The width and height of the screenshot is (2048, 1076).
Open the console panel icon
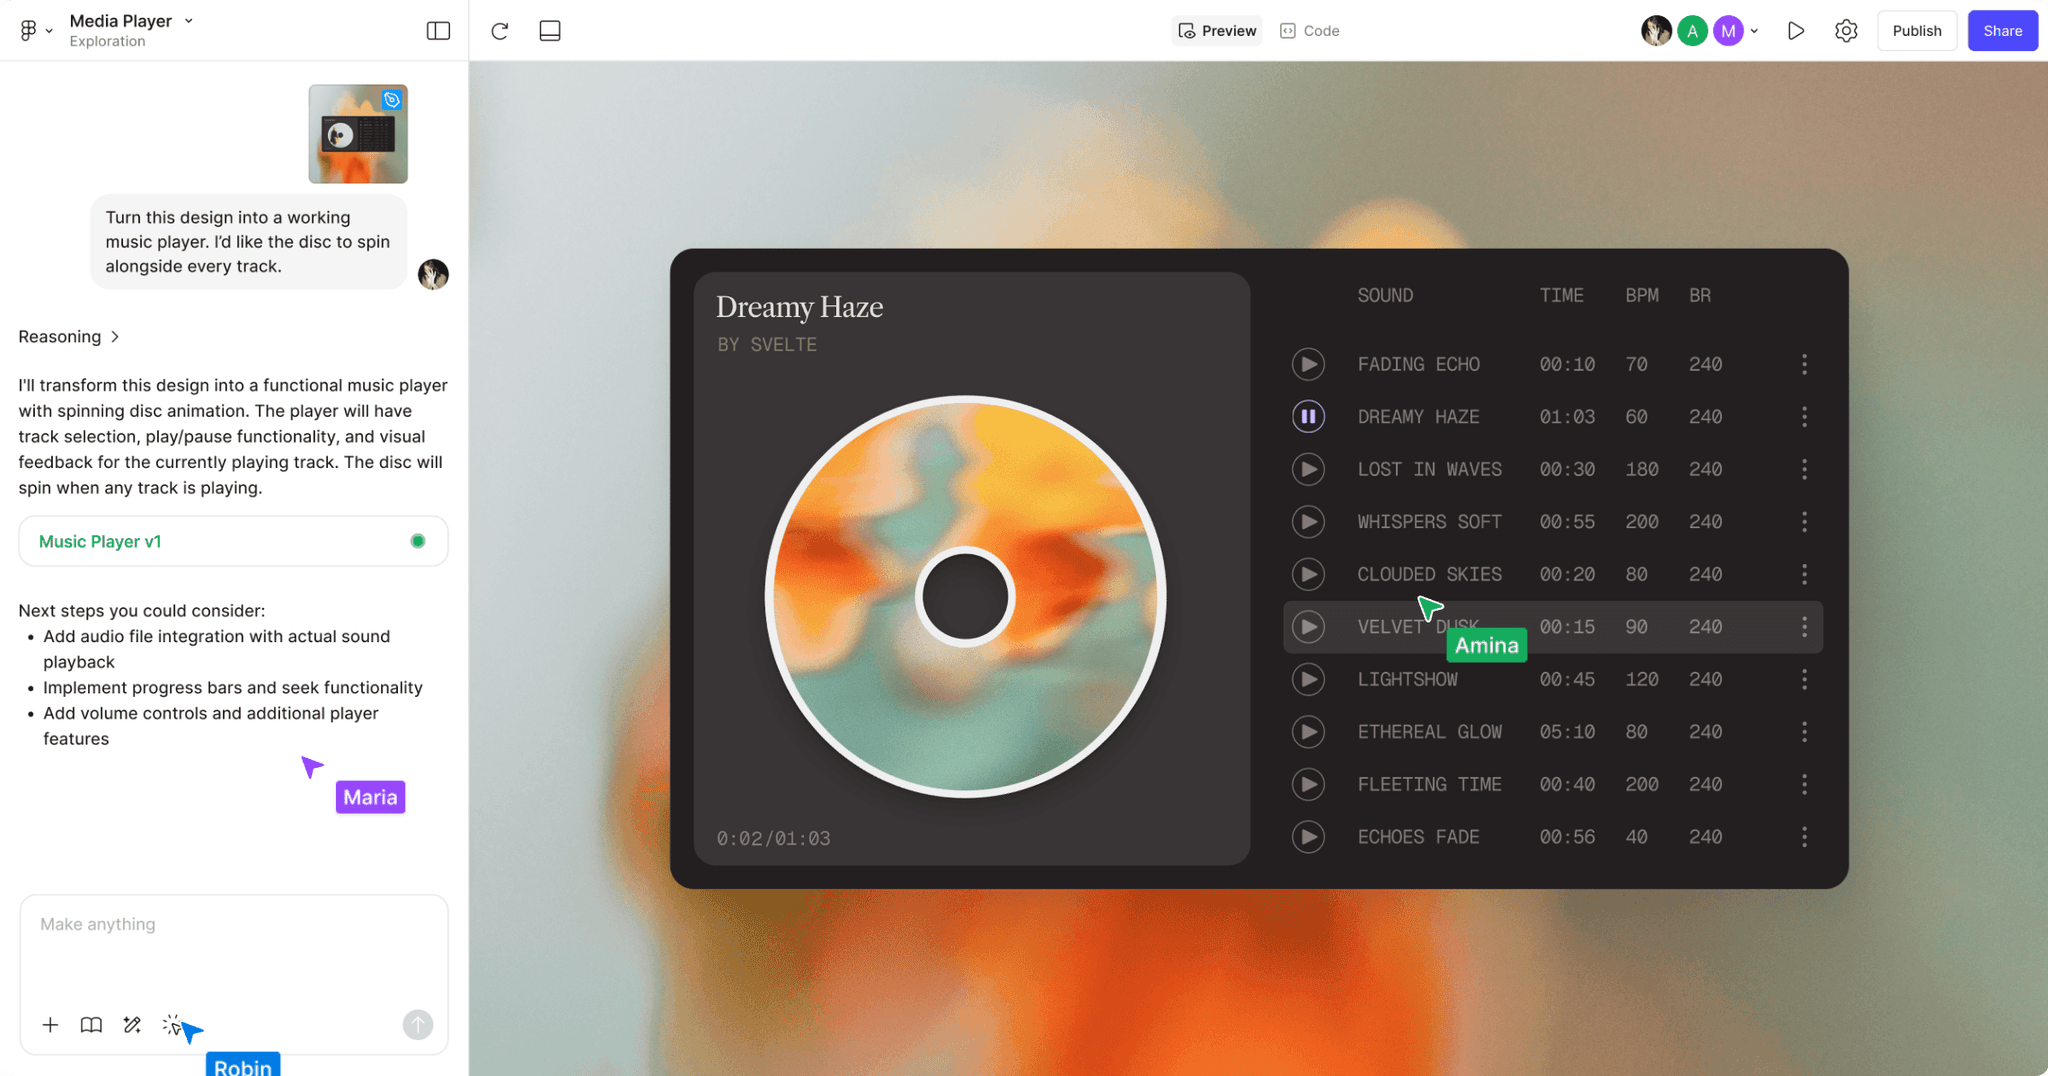[549, 30]
